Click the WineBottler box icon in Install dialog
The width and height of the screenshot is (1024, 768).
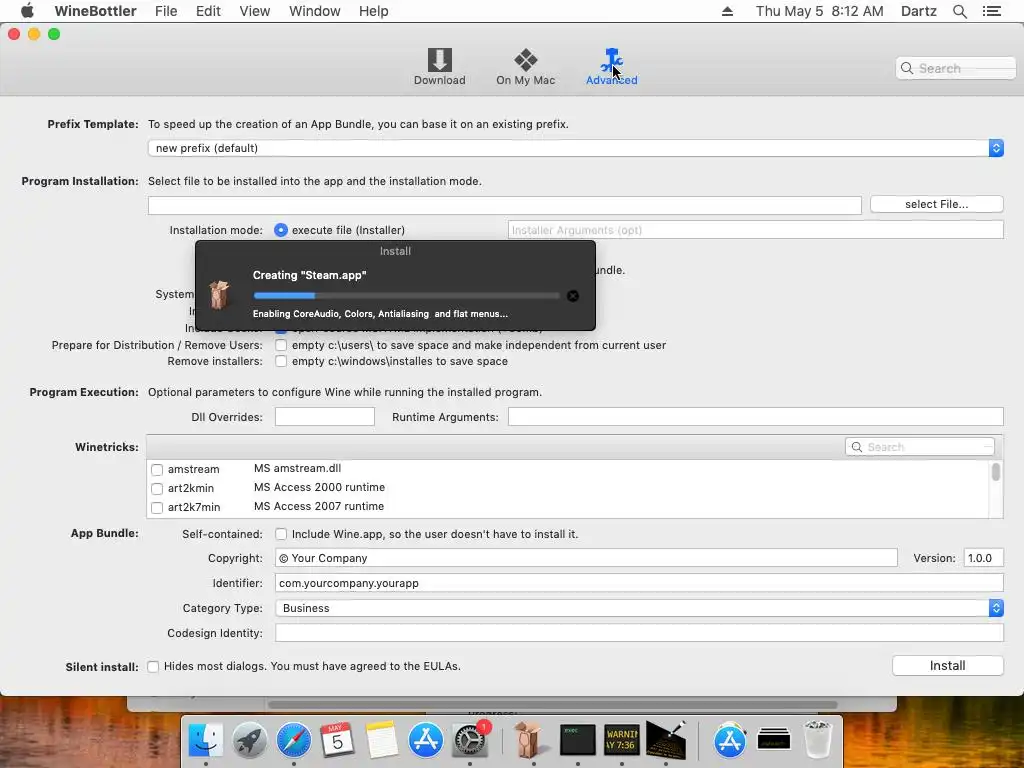pos(219,295)
